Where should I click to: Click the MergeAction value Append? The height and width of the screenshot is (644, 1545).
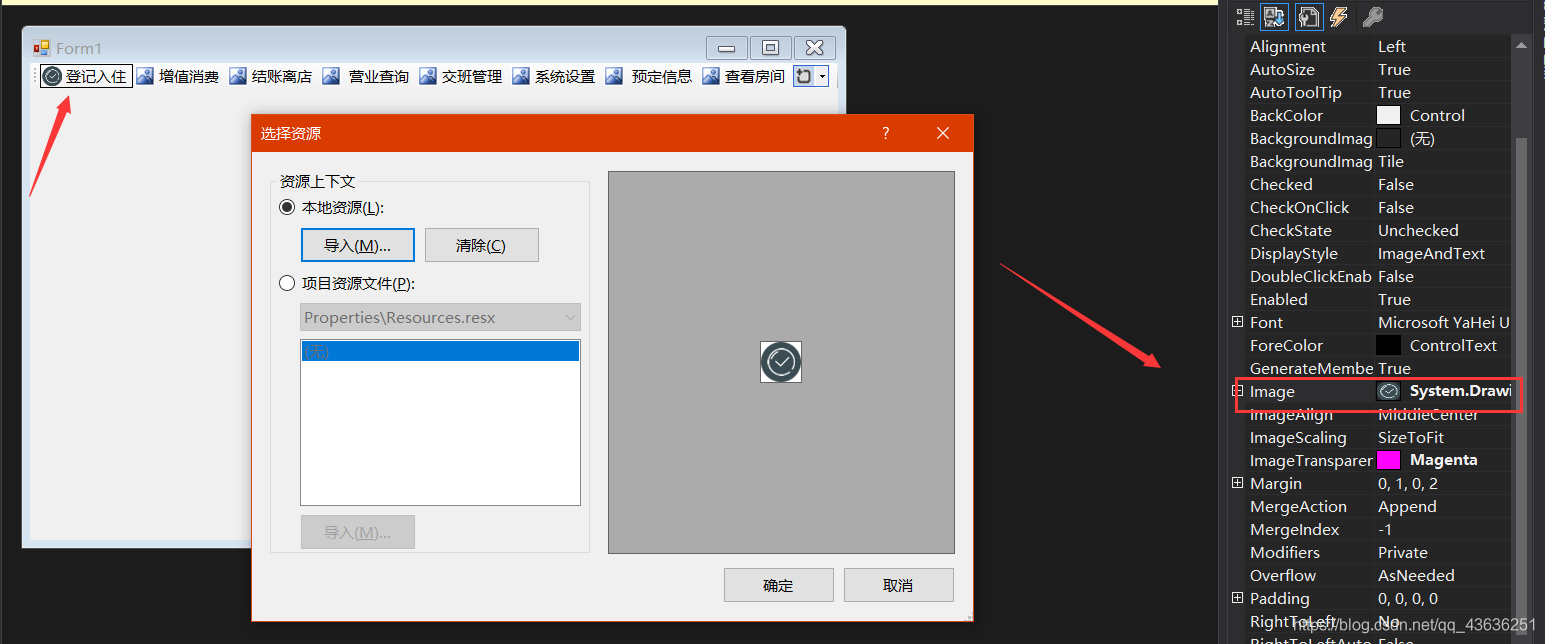click(x=1407, y=506)
